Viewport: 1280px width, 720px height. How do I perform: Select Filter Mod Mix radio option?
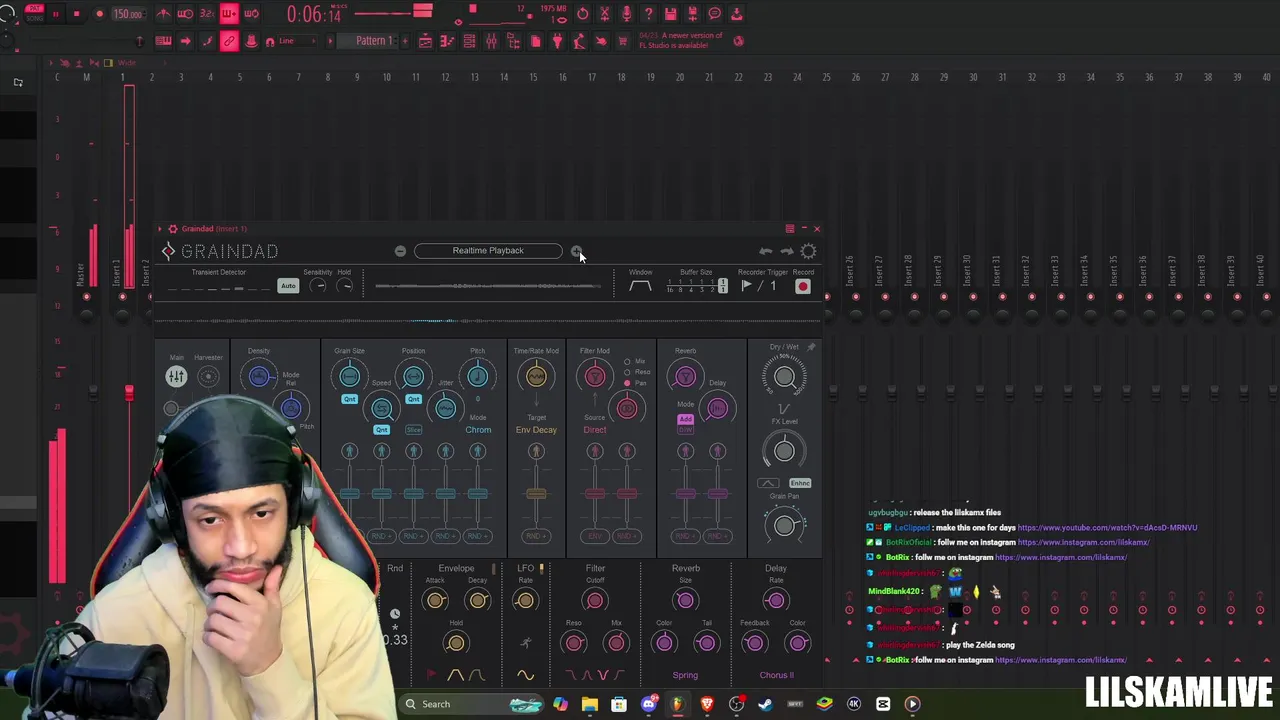627,361
